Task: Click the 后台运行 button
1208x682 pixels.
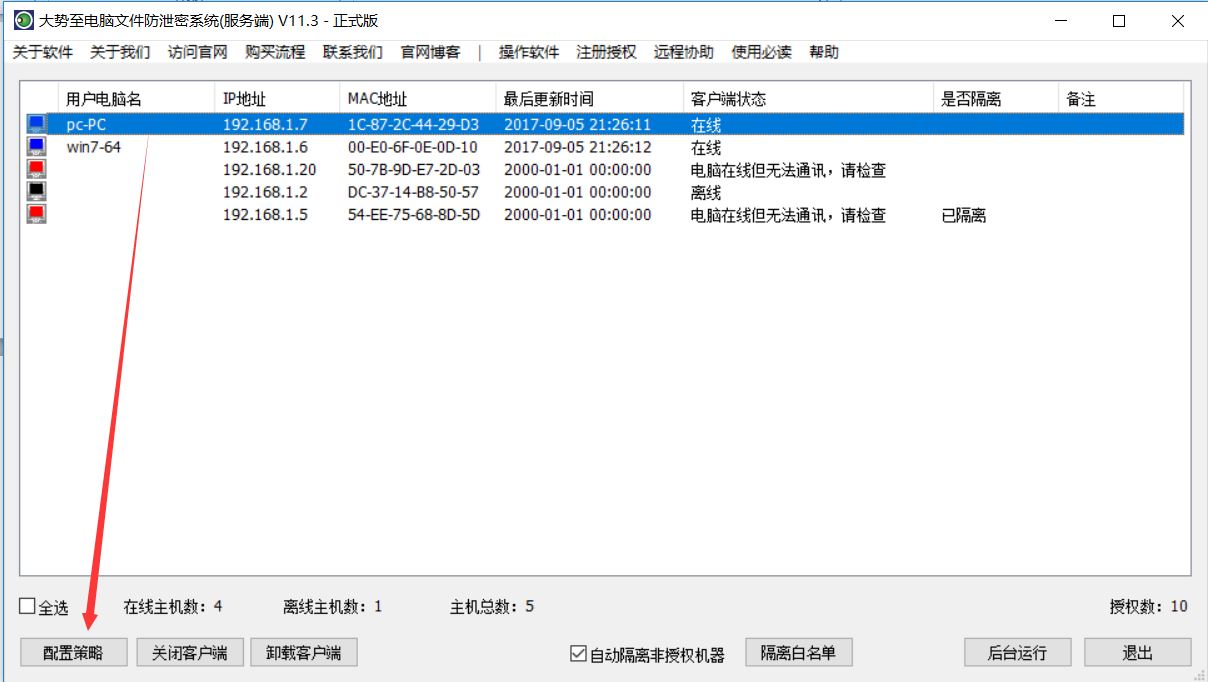Action: pos(1017,653)
